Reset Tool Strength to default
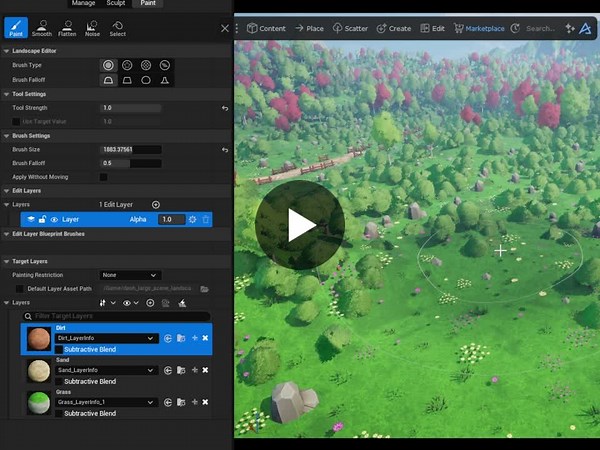This screenshot has width=600, height=450. [x=225, y=108]
